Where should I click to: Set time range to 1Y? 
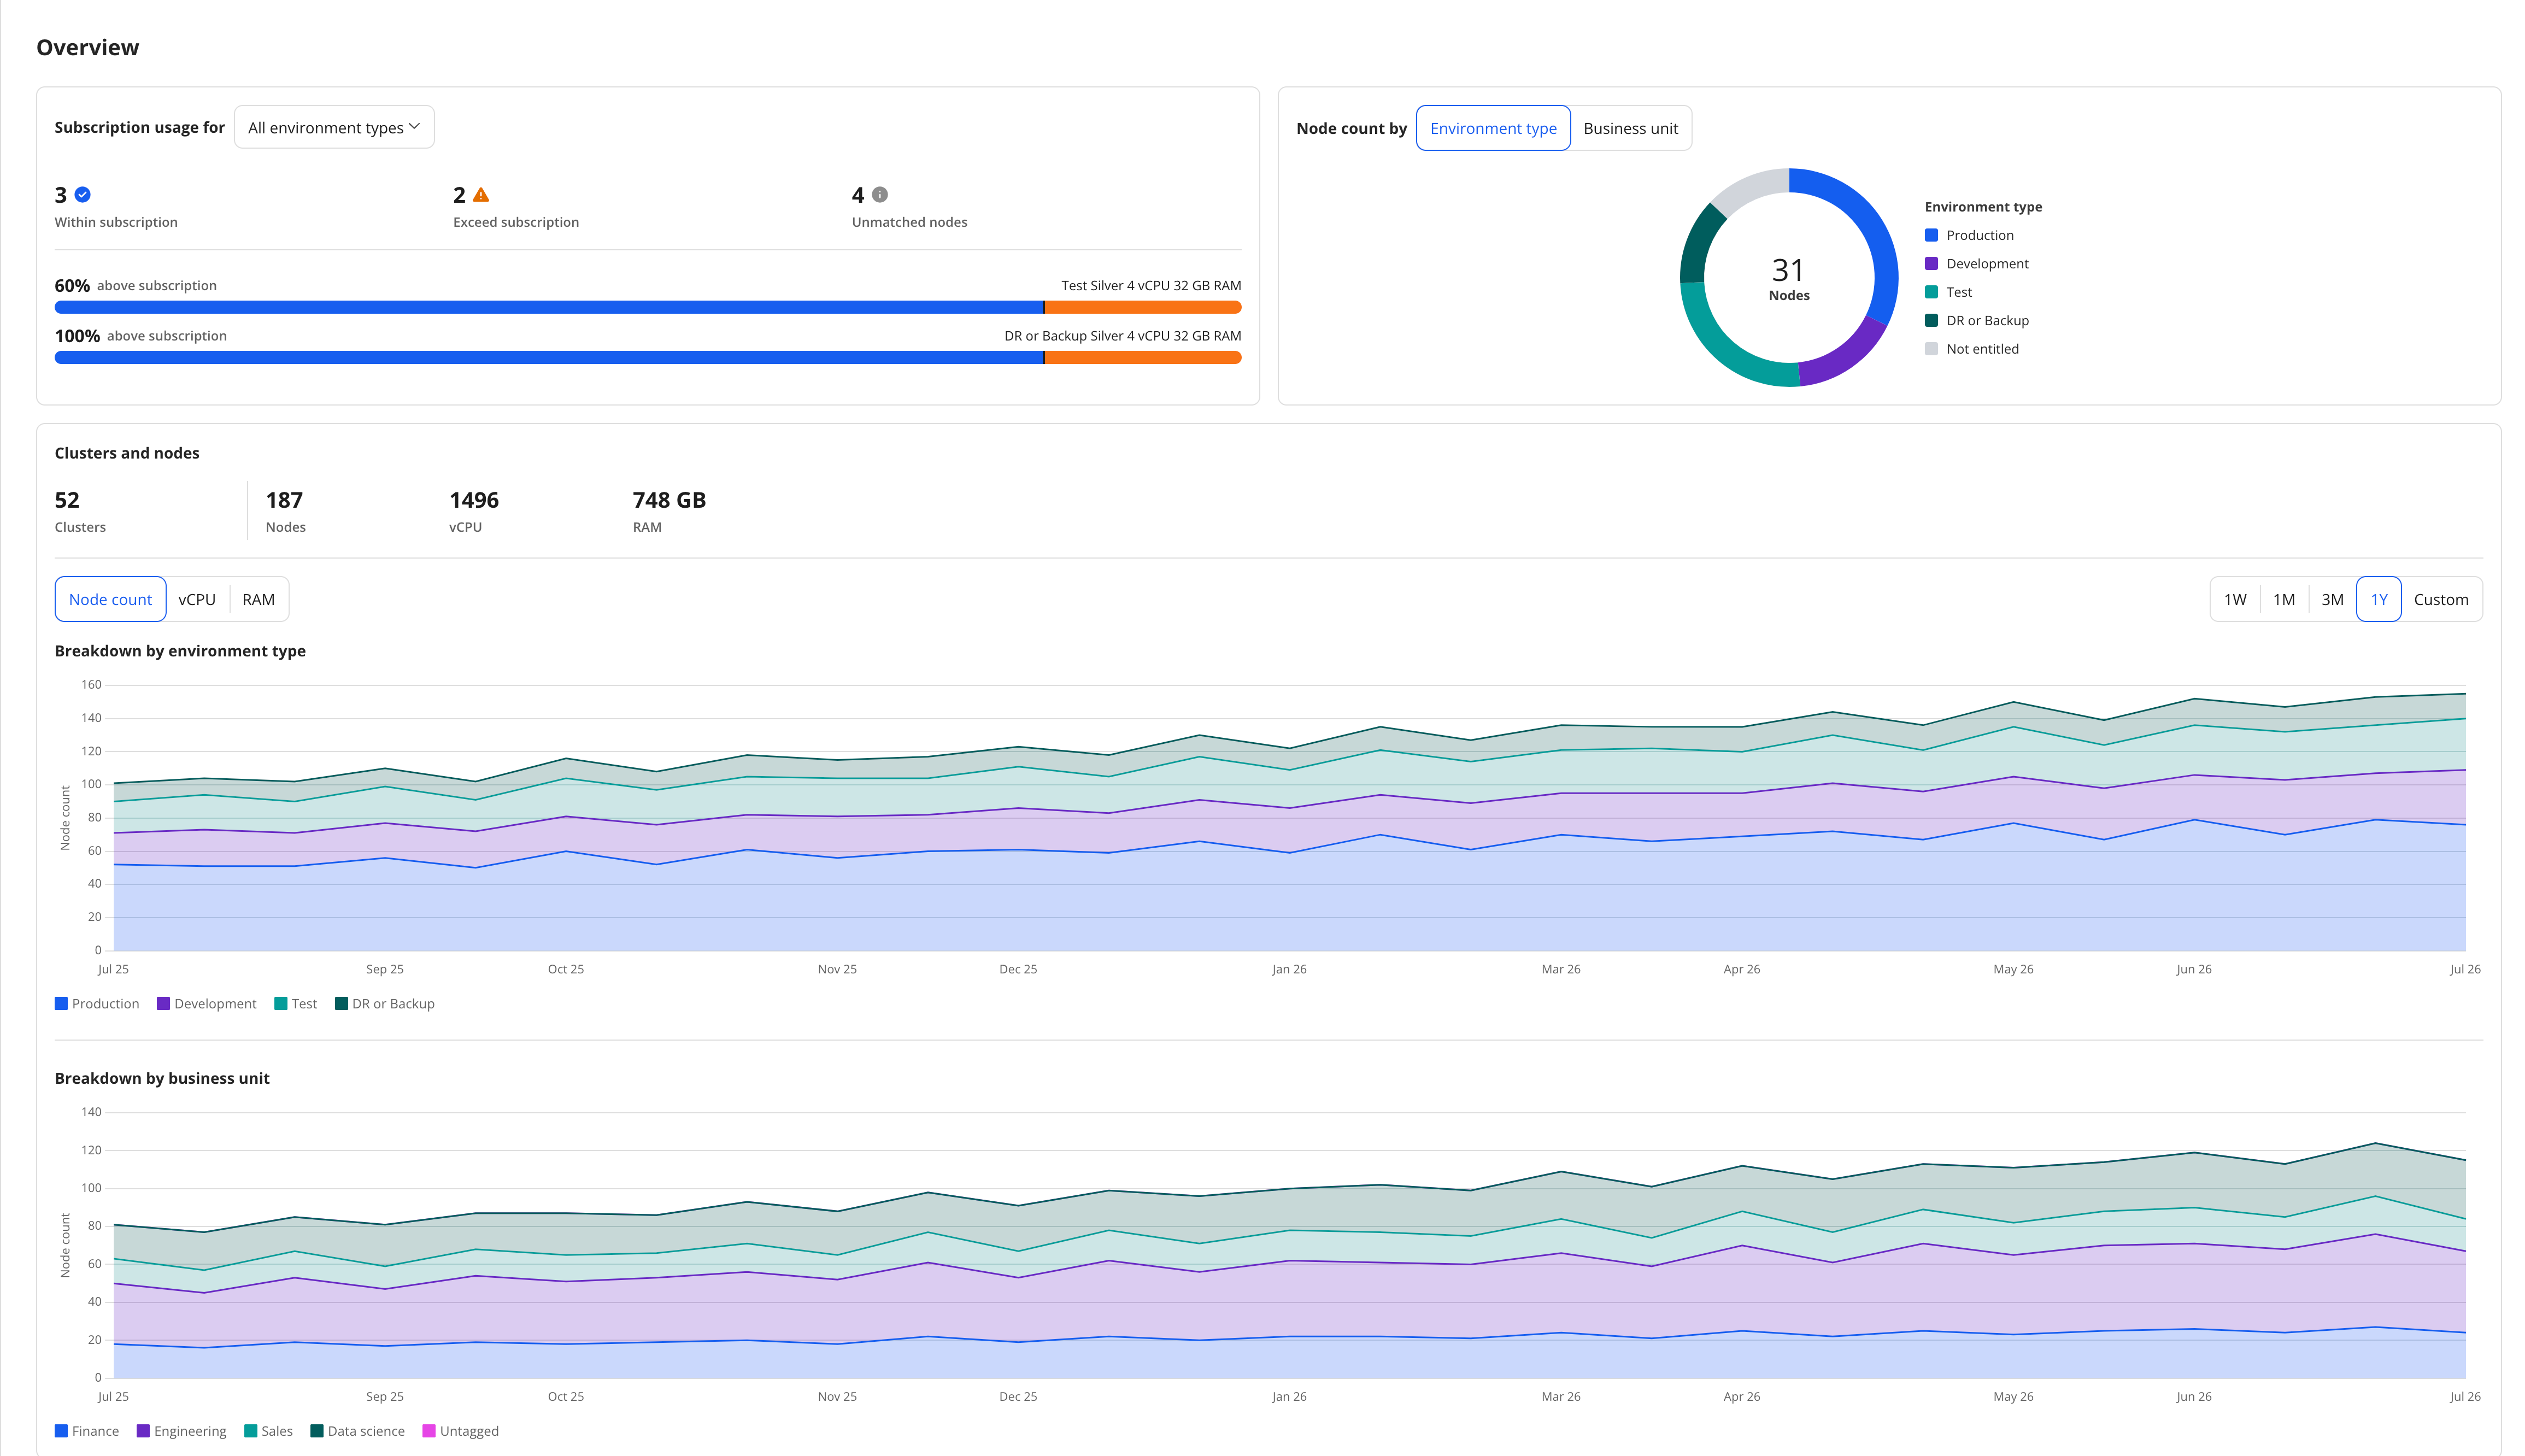pyautogui.click(x=2379, y=599)
